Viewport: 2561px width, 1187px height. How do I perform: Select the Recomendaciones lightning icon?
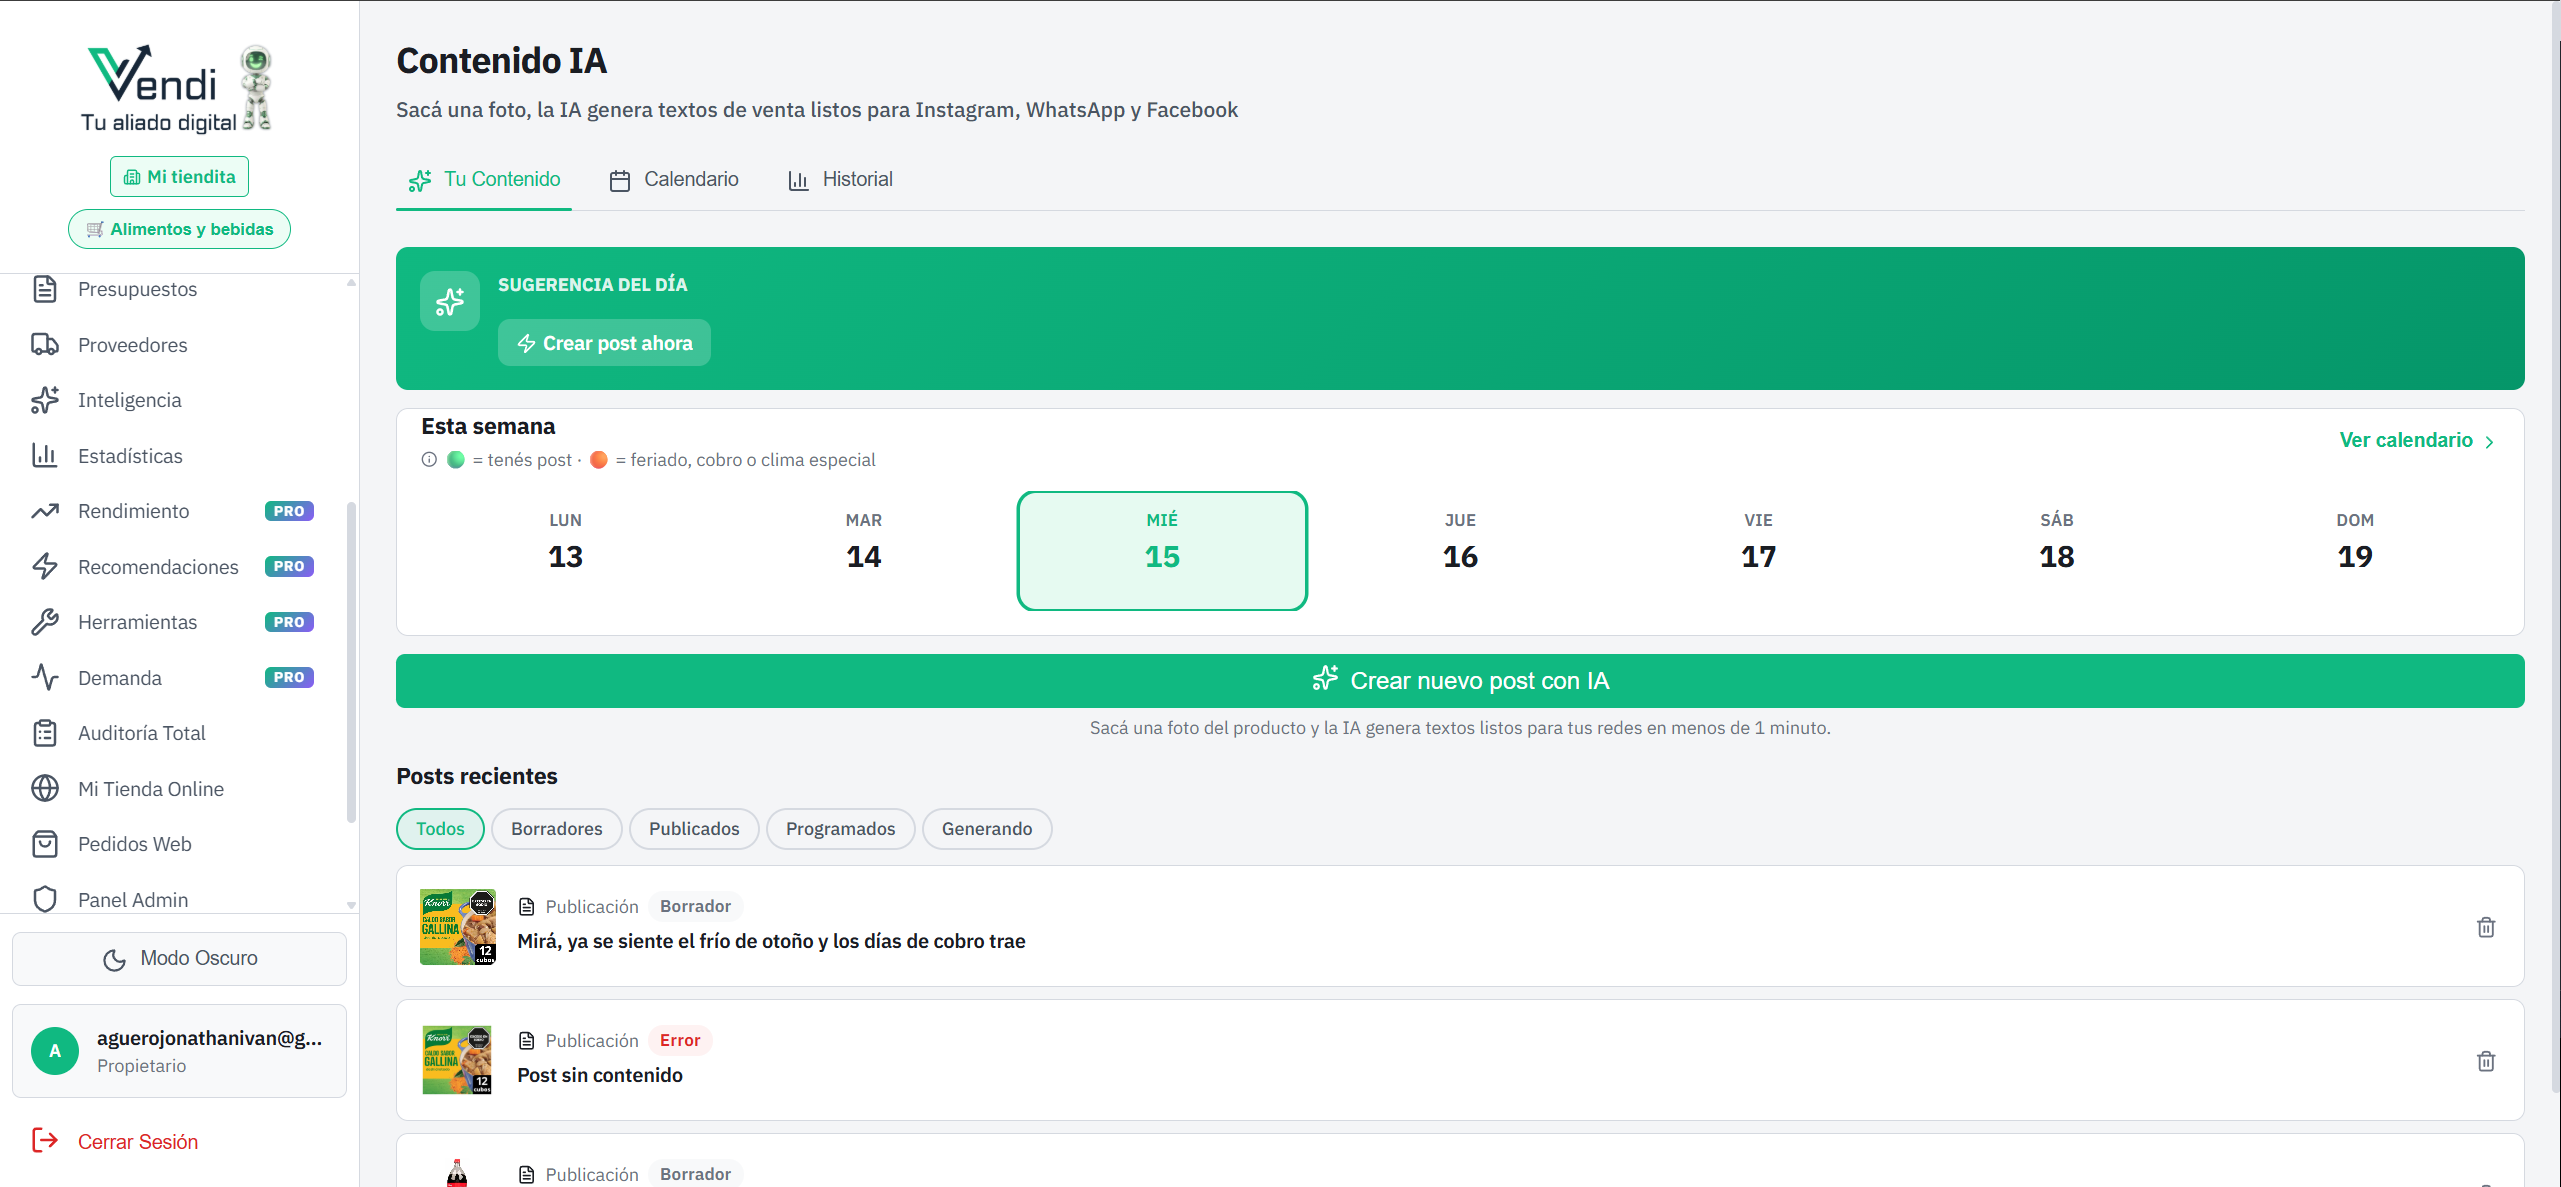[45, 566]
